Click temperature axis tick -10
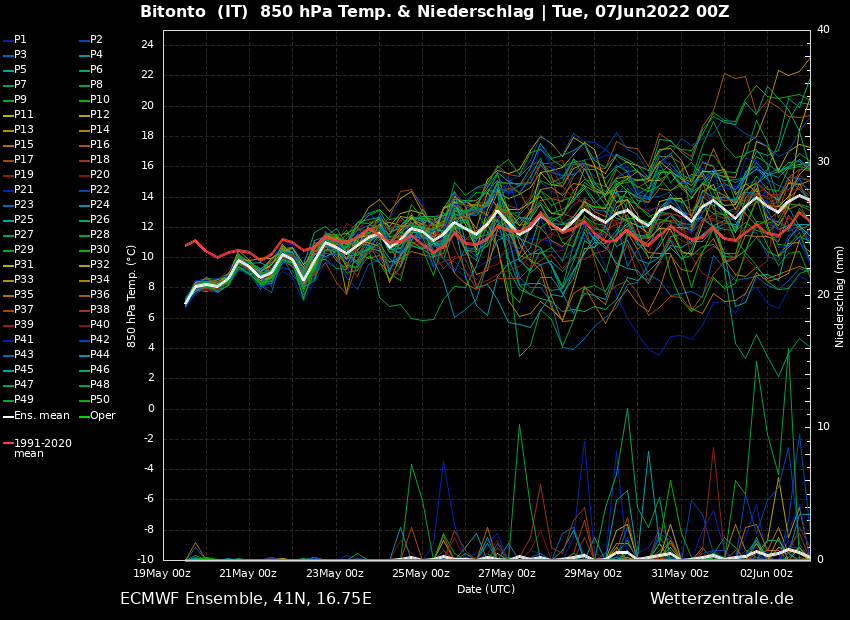 [x=145, y=560]
